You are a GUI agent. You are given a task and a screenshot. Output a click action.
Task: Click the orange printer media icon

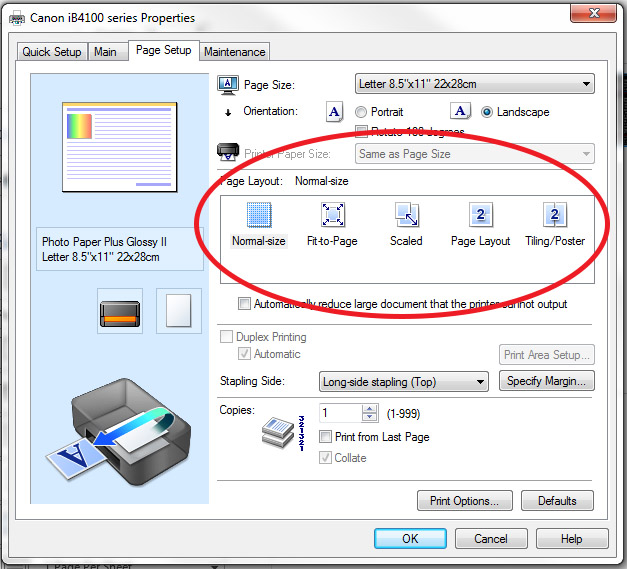pyautogui.click(x=120, y=311)
